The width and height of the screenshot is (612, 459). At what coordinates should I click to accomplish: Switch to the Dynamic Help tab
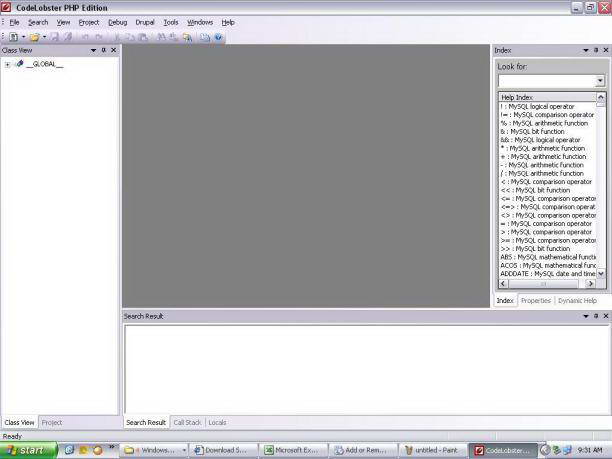tap(578, 301)
